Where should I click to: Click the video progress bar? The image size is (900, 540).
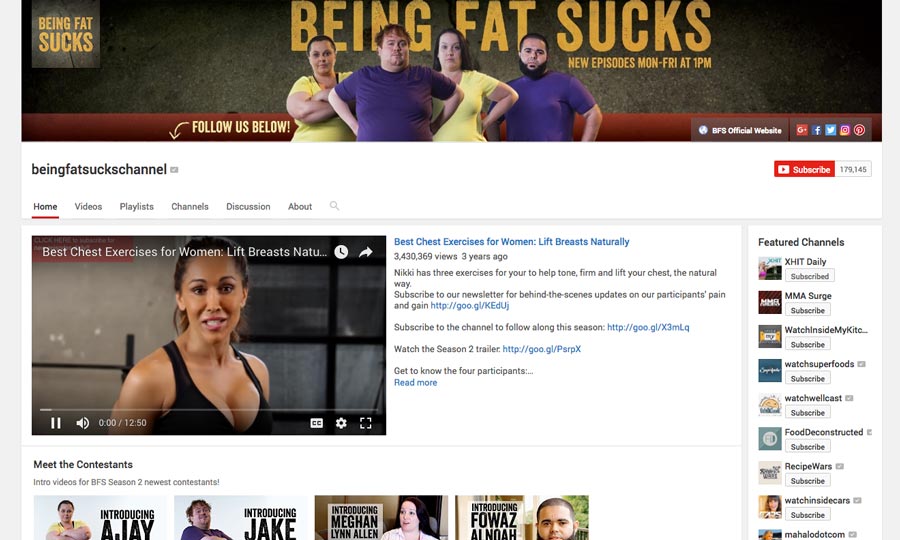point(209,410)
